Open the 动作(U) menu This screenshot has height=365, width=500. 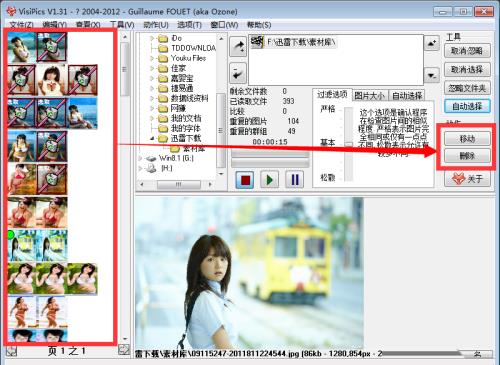point(156,25)
